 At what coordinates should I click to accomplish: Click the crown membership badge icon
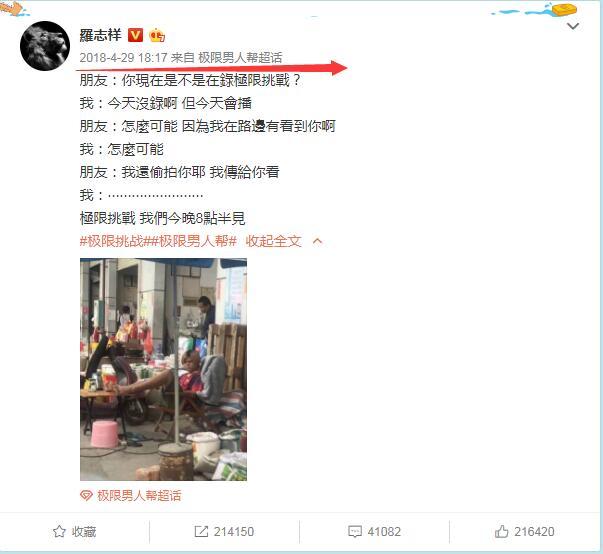(x=157, y=35)
